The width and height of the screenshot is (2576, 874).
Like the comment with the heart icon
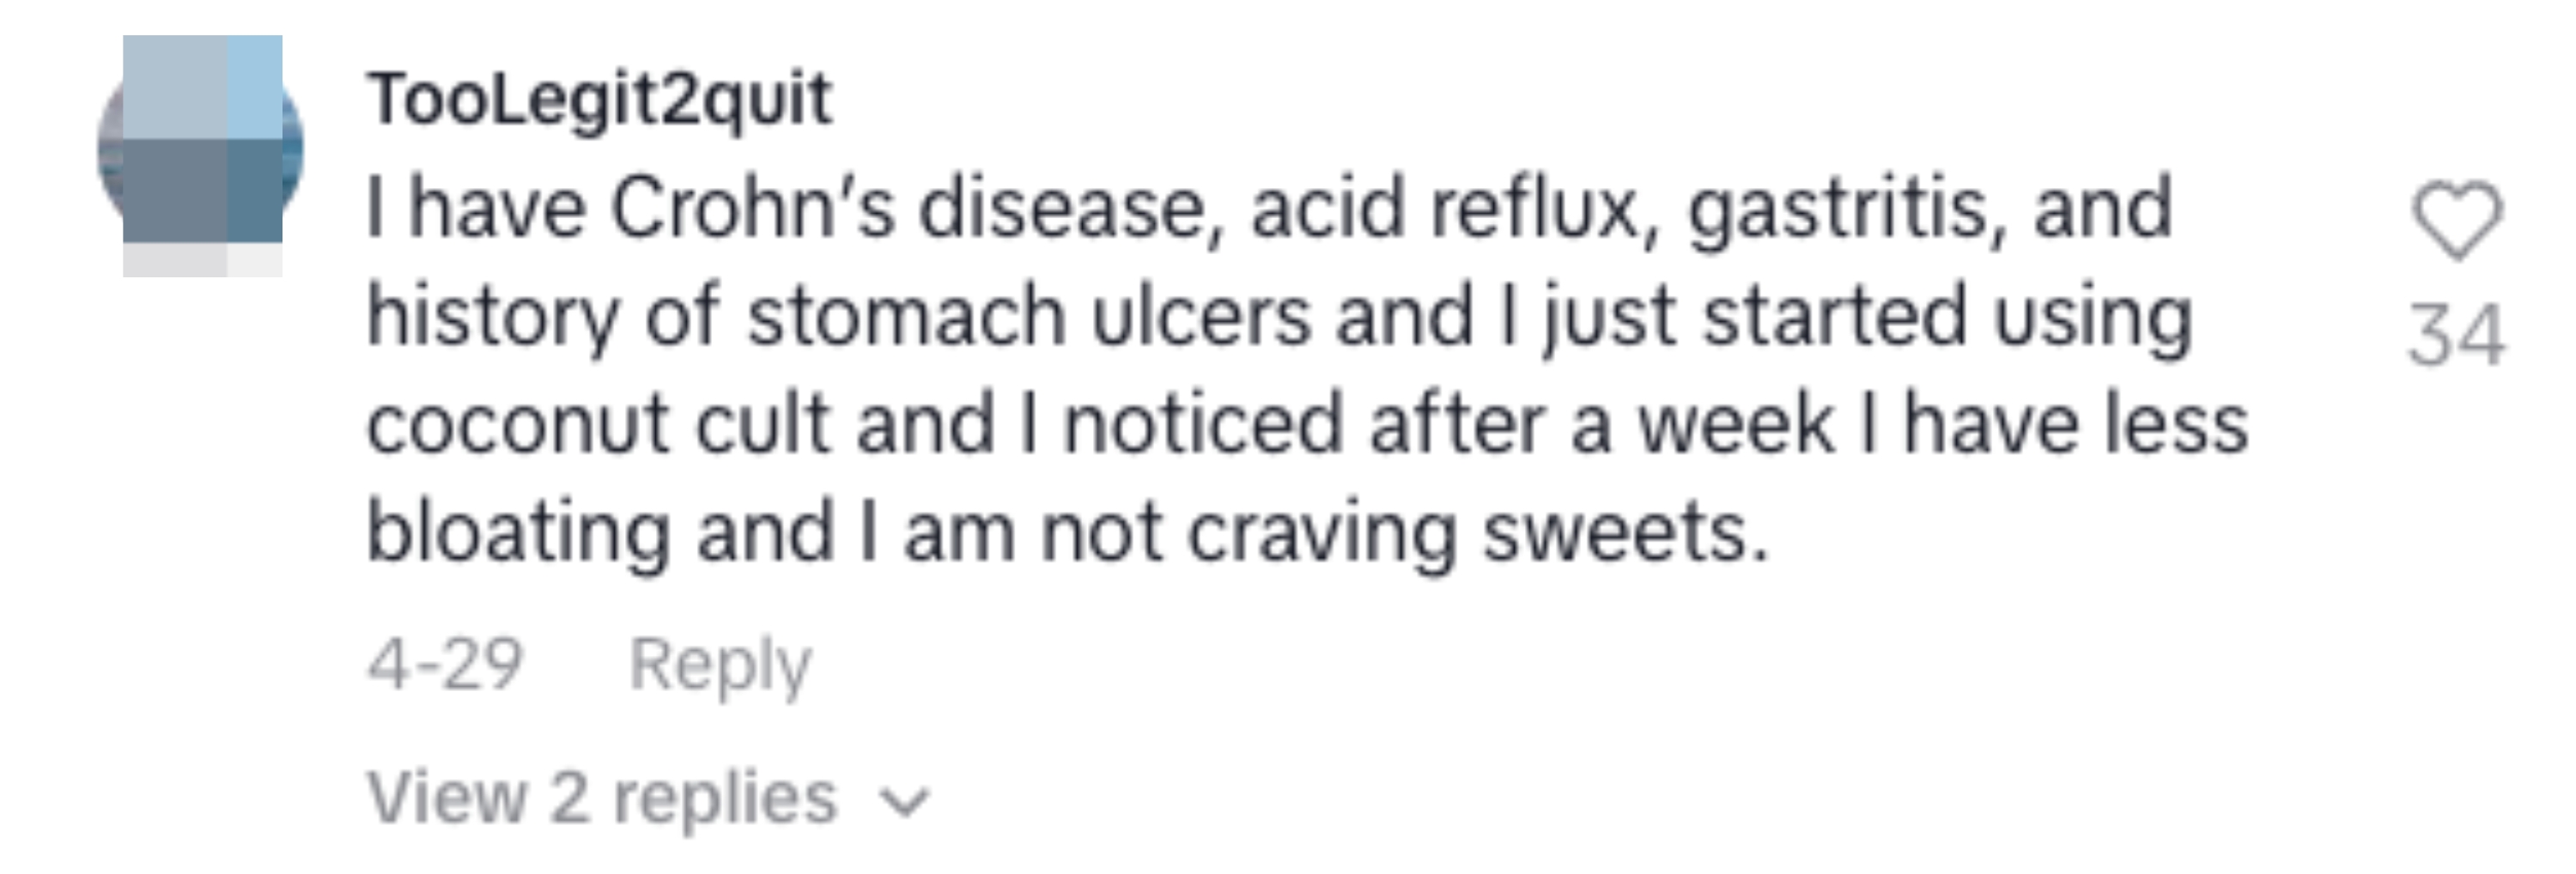pos(2457,220)
